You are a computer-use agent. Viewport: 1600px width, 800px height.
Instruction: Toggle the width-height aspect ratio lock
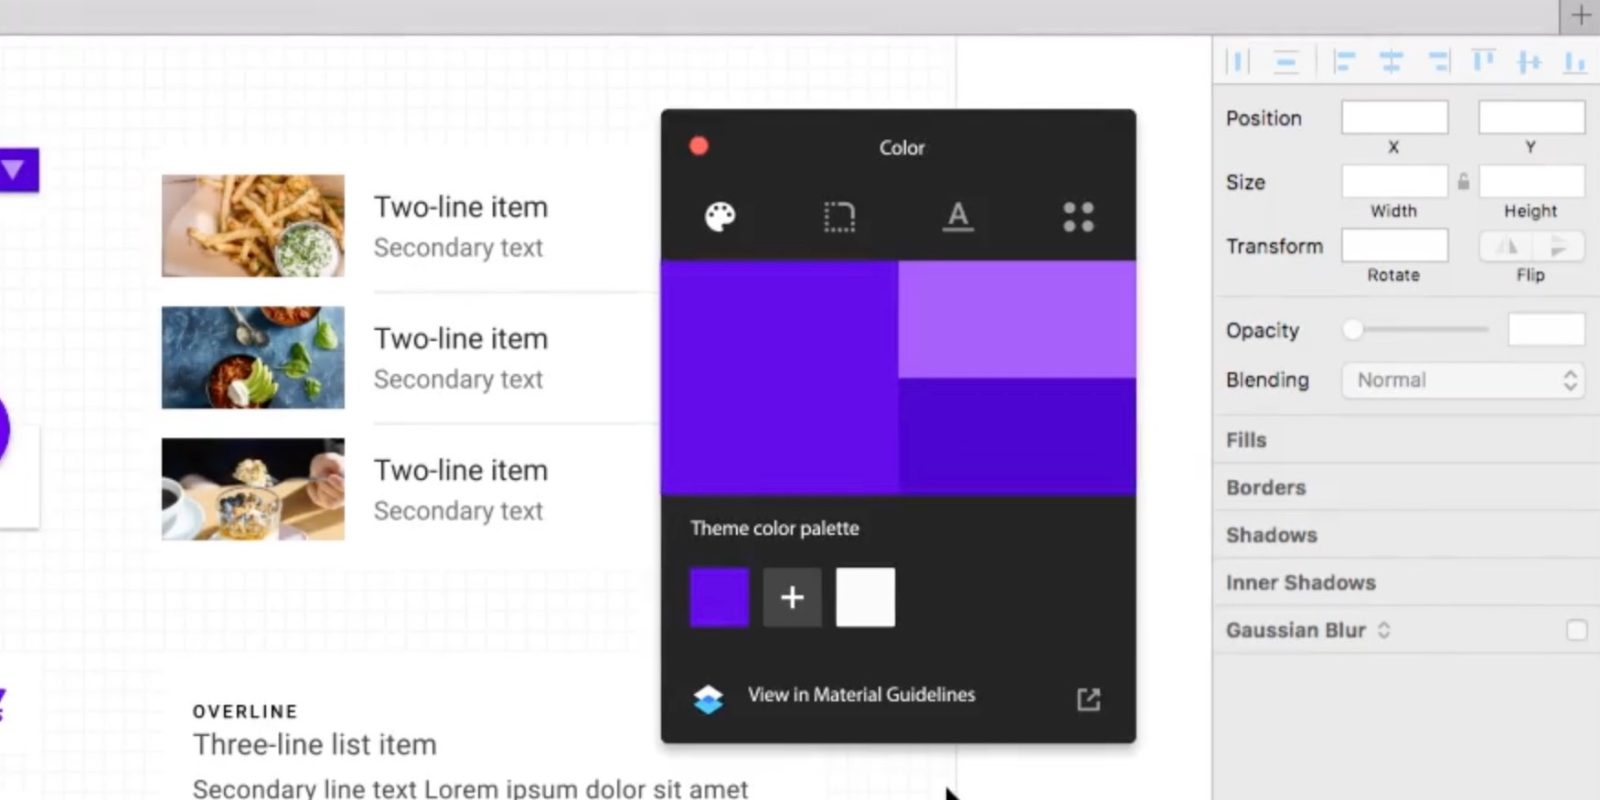pos(1463,182)
